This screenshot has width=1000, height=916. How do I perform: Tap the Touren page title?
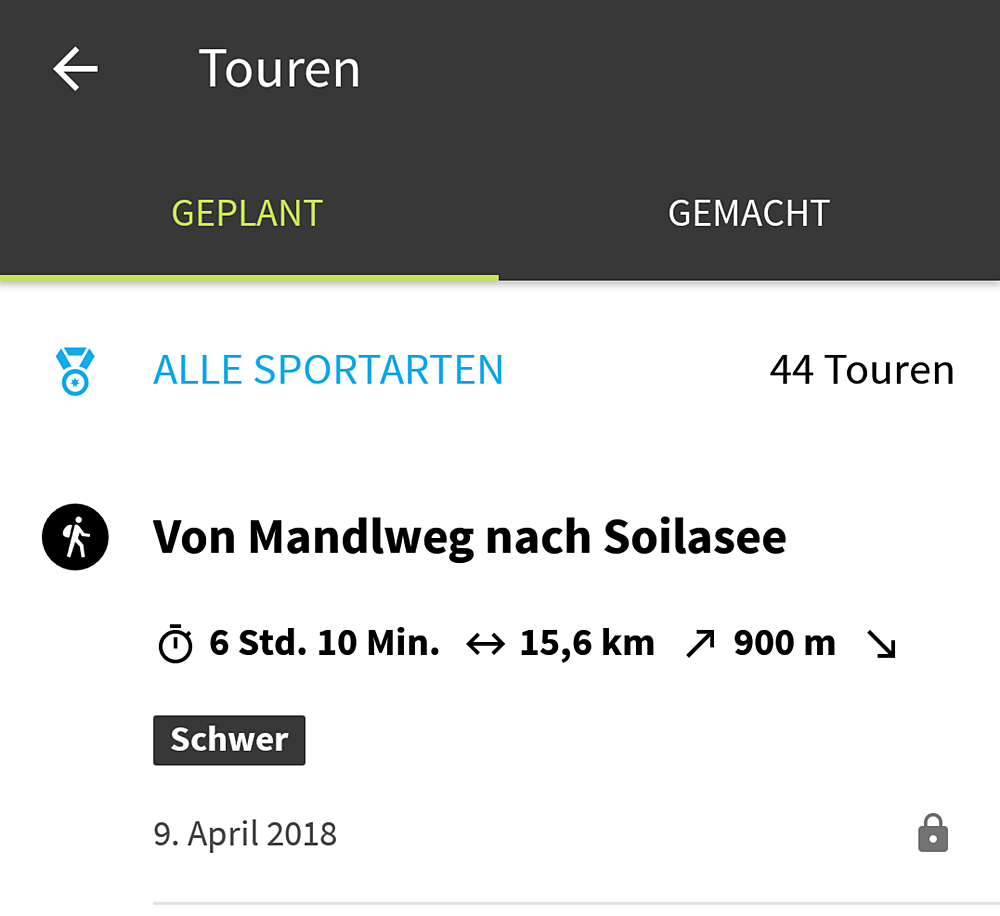click(x=279, y=69)
